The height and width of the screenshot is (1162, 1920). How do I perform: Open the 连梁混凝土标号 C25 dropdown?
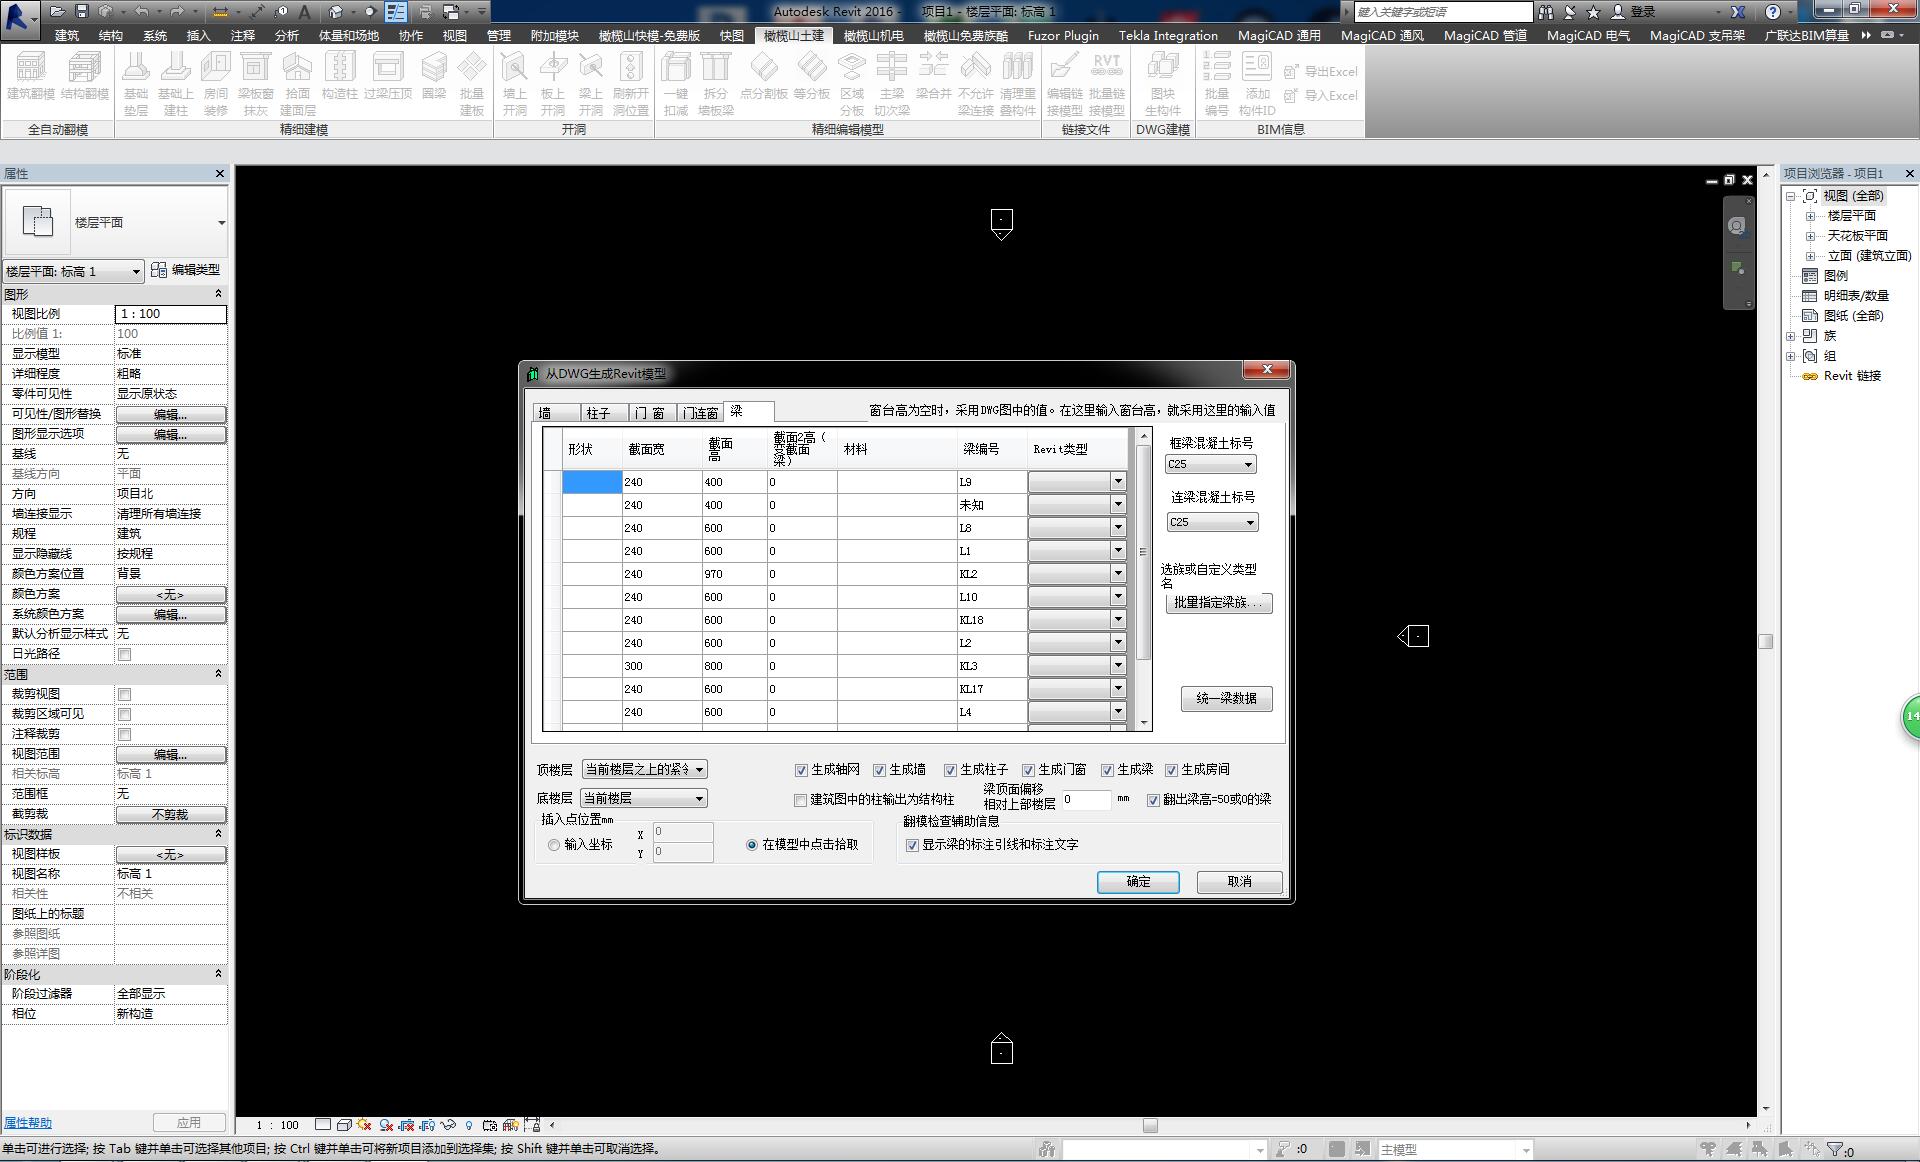1212,522
